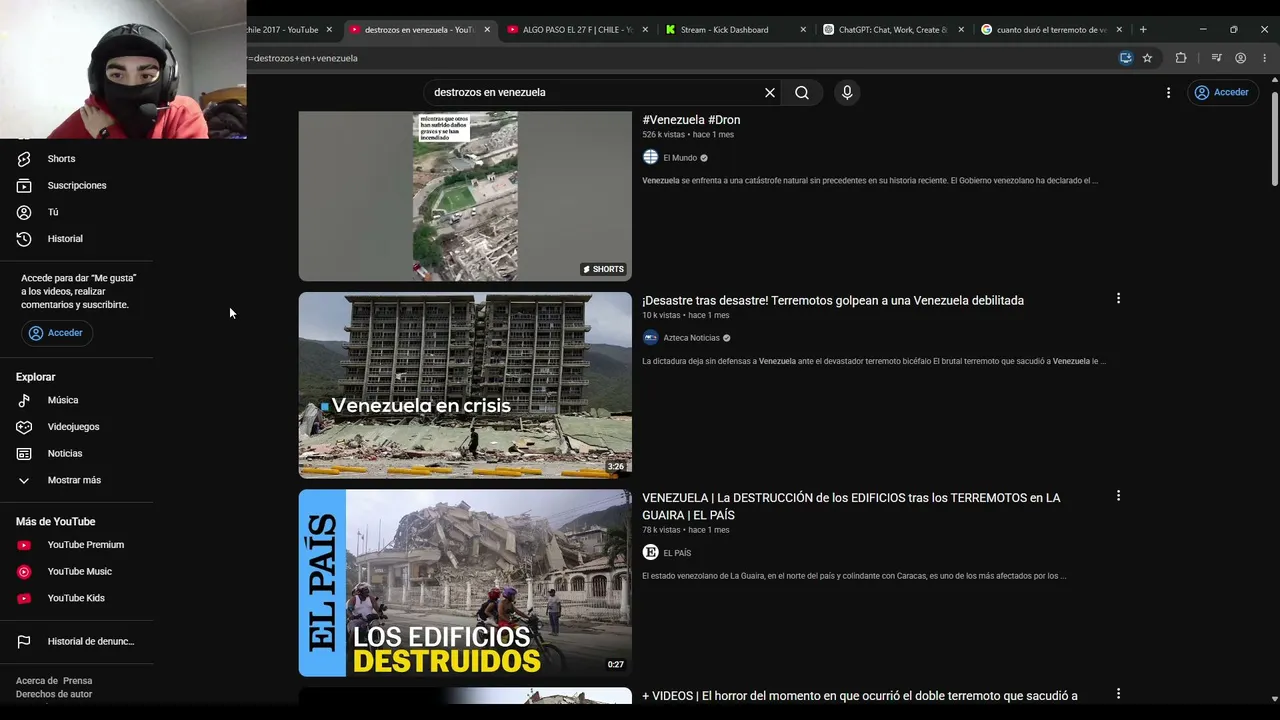Open the Chrome profile avatar icon
Image resolution: width=1280 pixels, height=720 pixels.
(x=1241, y=58)
